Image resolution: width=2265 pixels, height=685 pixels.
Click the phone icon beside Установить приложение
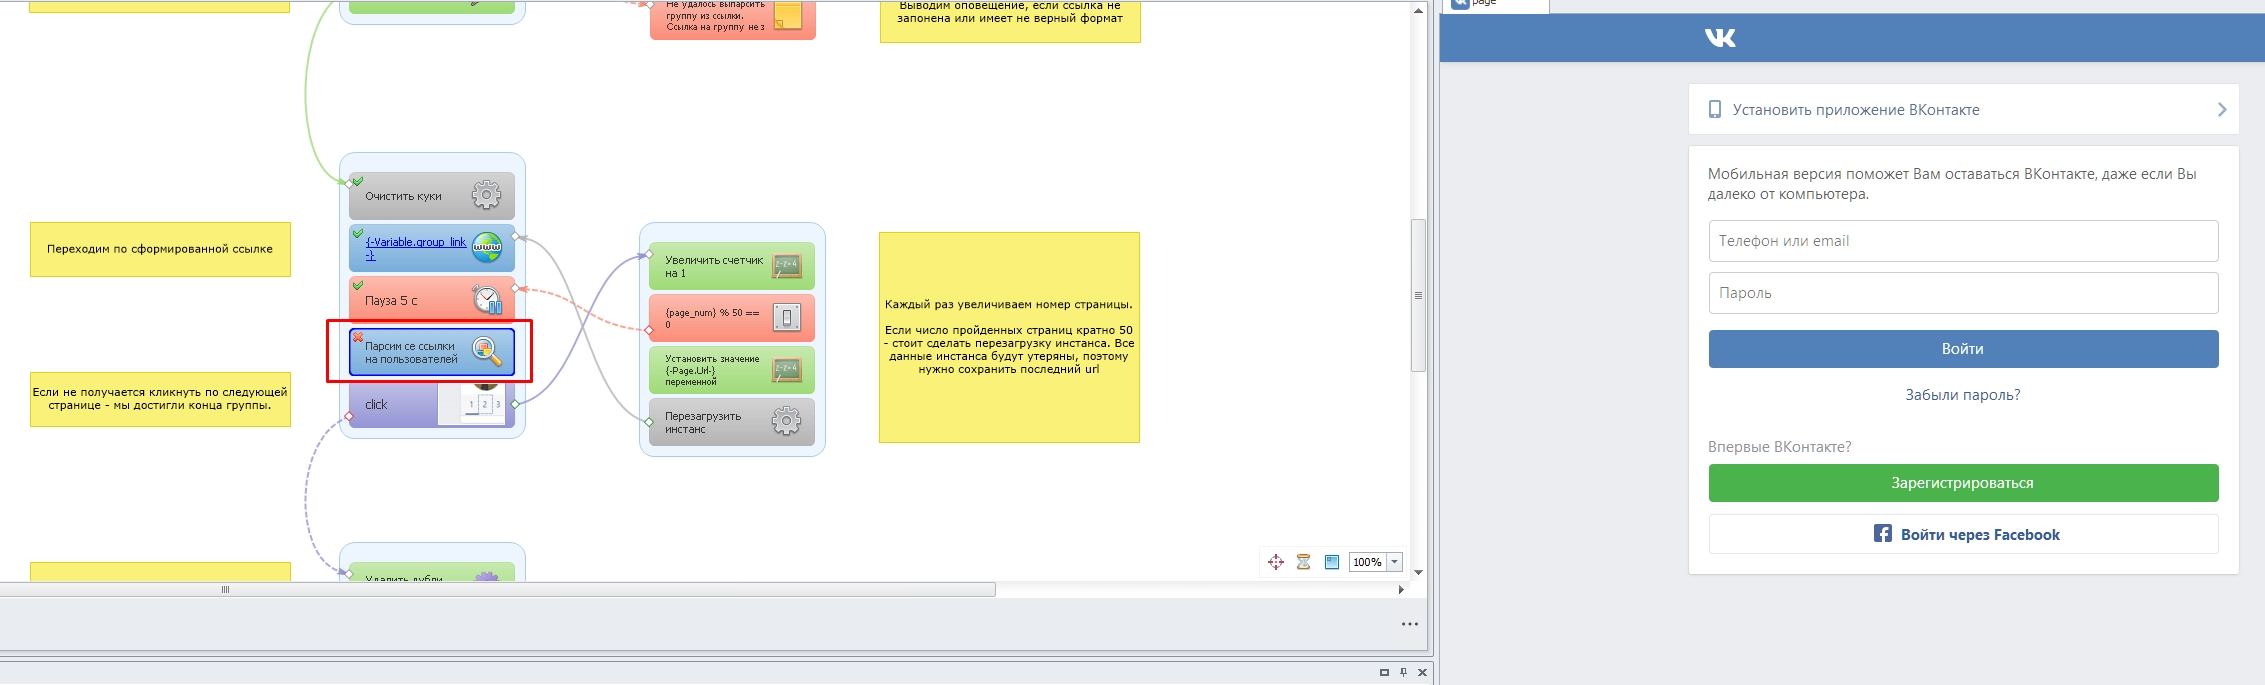tap(1715, 109)
